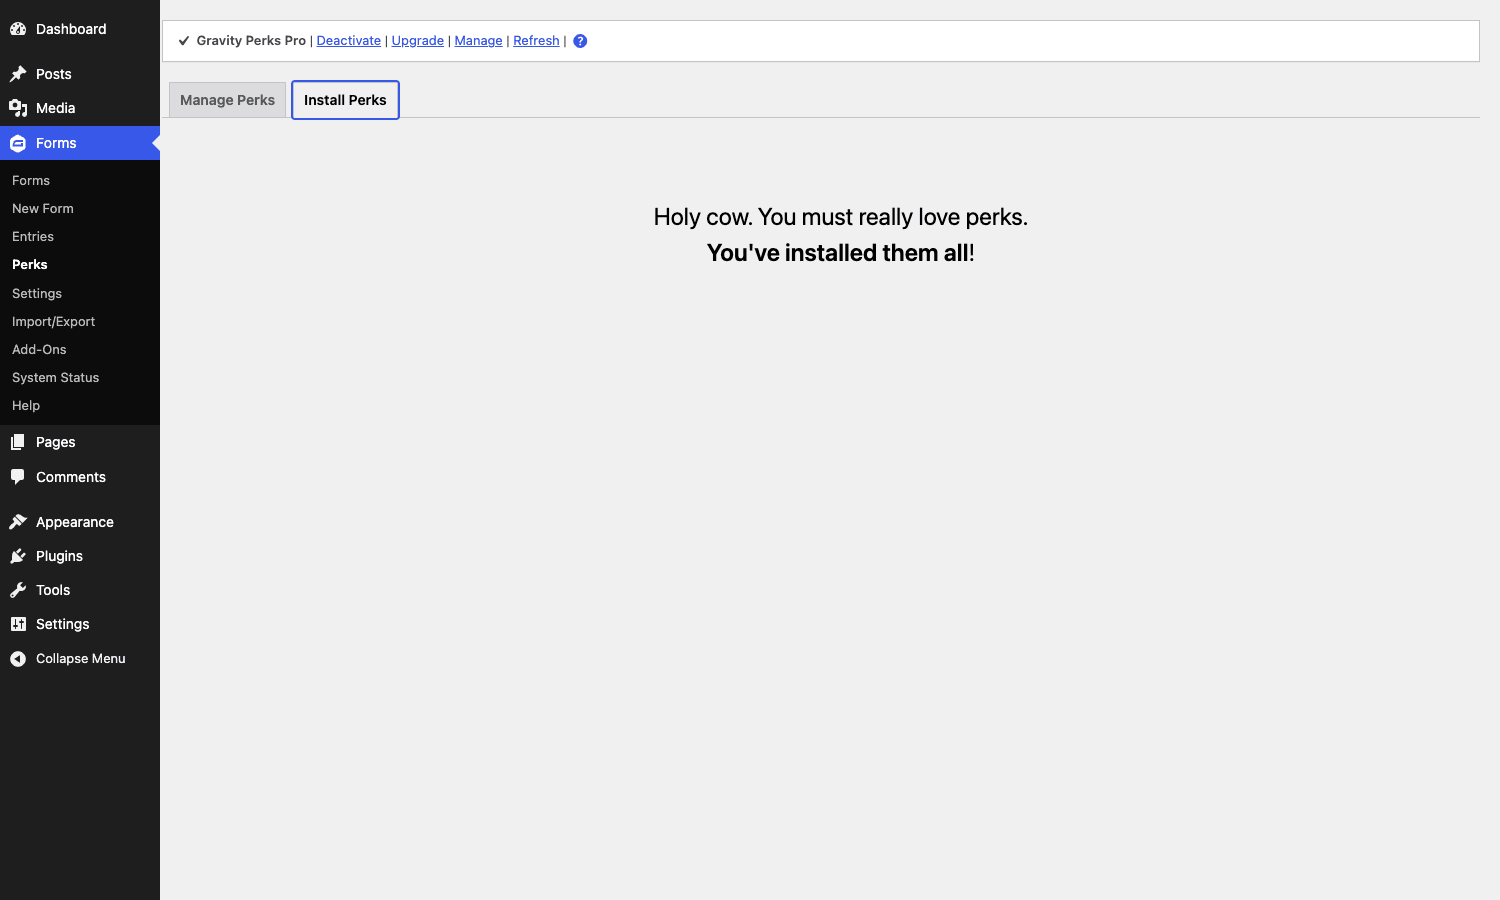Click the Collapse Menu label
Screen dimensions: 1500x900
pyautogui.click(x=81, y=659)
